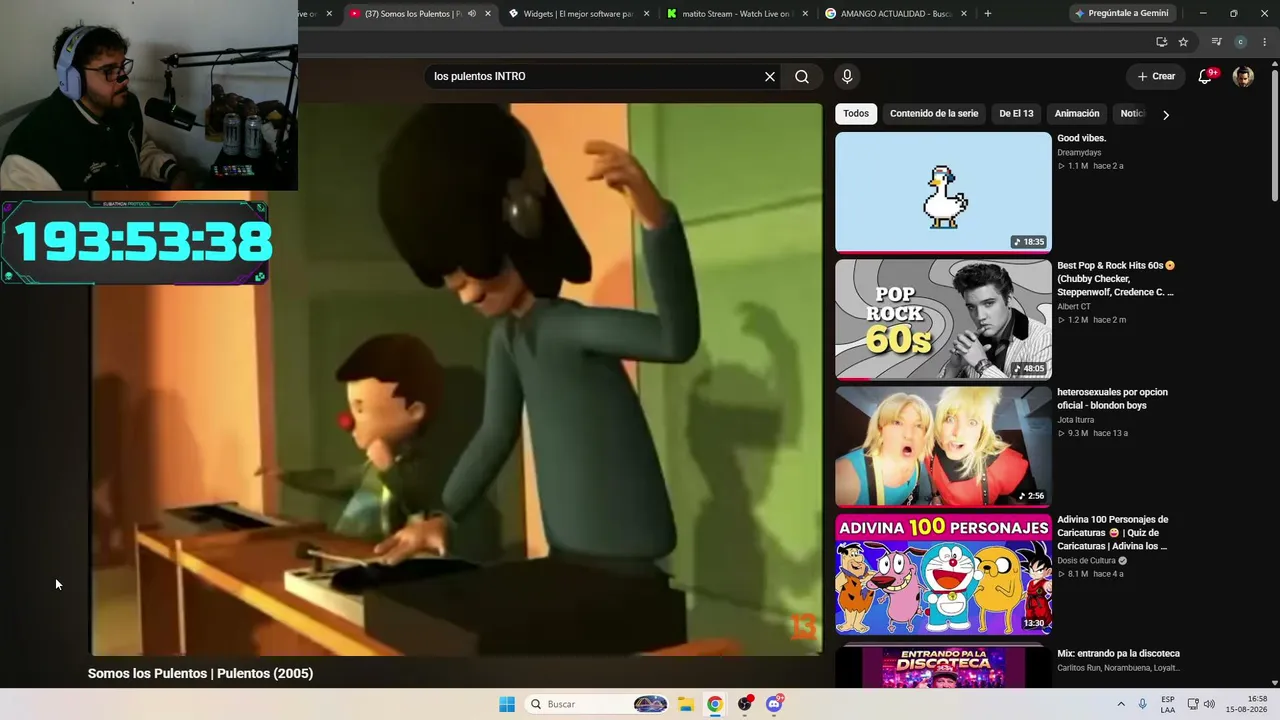This screenshot has height=720, width=1280.
Task: Click the 'Good vibes.' video title
Action: (1082, 138)
